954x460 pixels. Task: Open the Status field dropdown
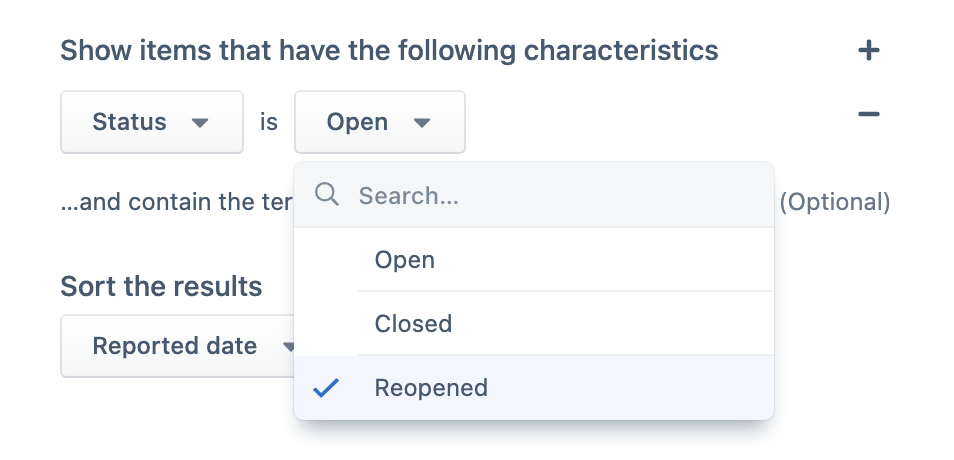point(152,122)
